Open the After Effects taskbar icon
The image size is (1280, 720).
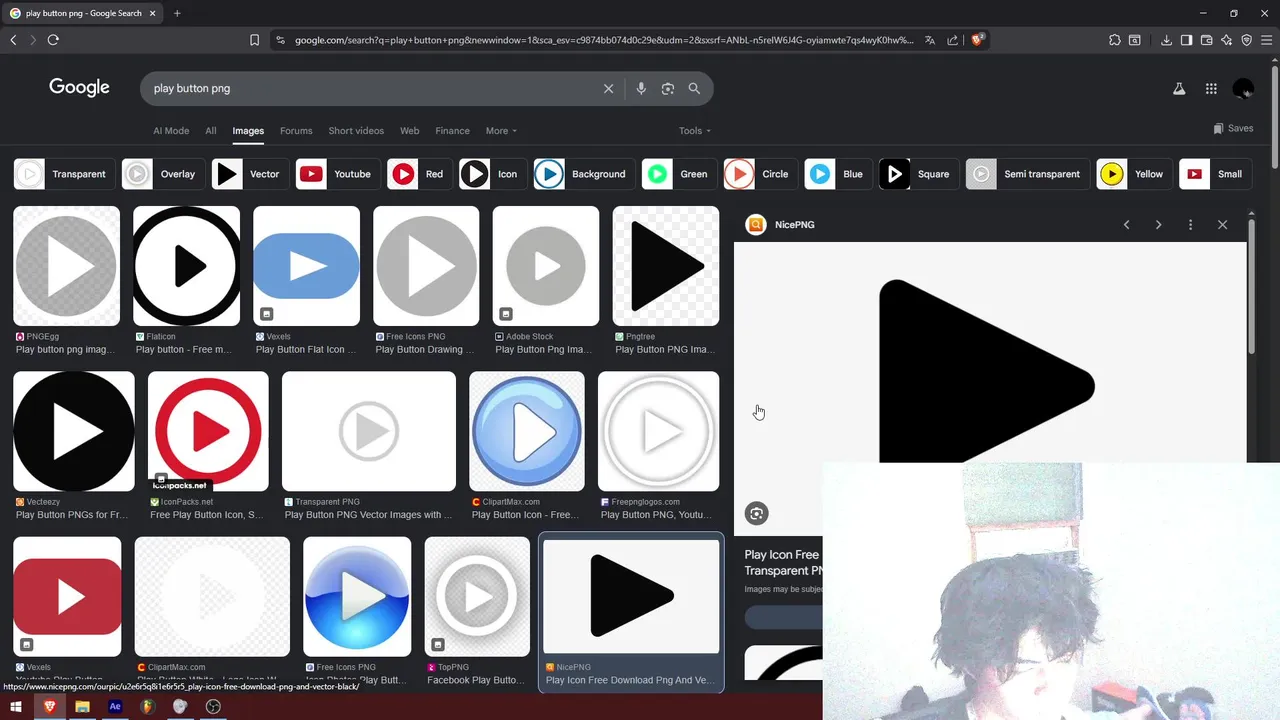[x=115, y=706]
